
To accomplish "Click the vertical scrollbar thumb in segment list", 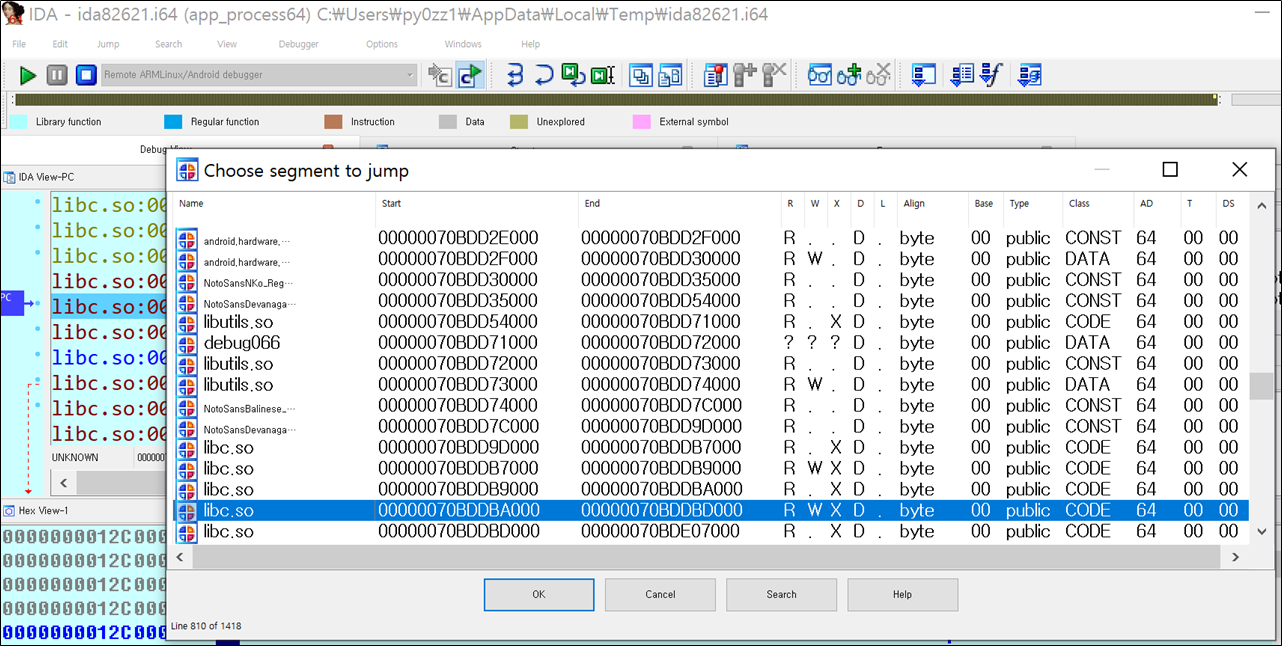I will click(1261, 386).
